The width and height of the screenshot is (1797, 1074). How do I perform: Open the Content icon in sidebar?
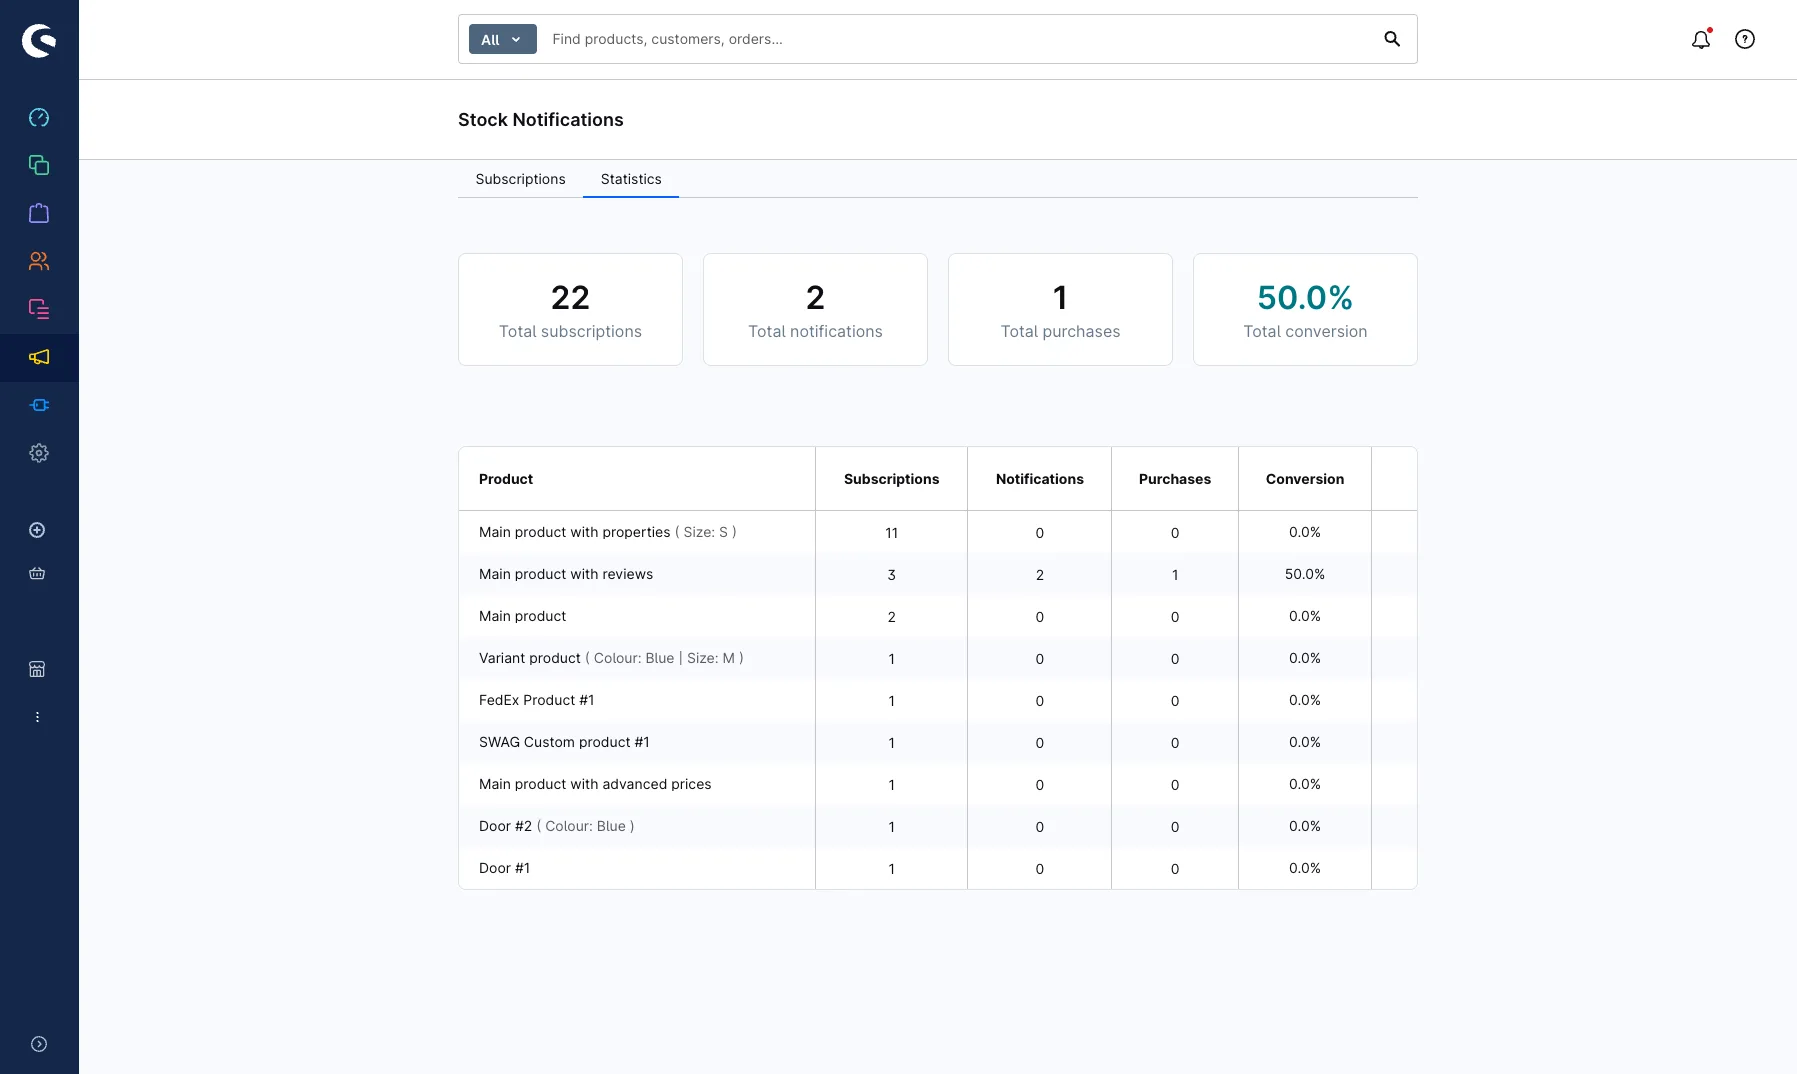(39, 309)
